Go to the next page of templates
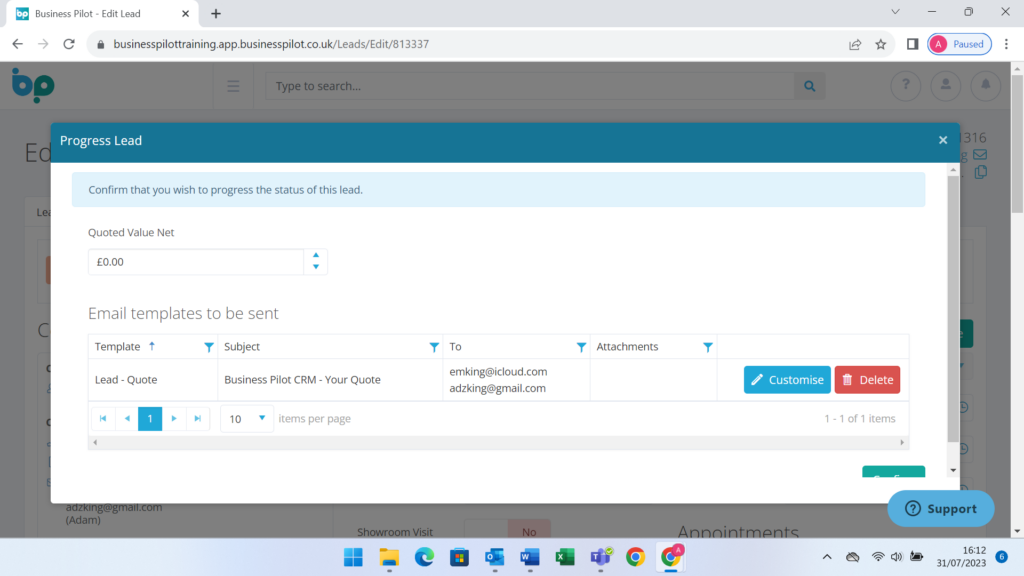The width and height of the screenshot is (1024, 576). click(x=174, y=418)
